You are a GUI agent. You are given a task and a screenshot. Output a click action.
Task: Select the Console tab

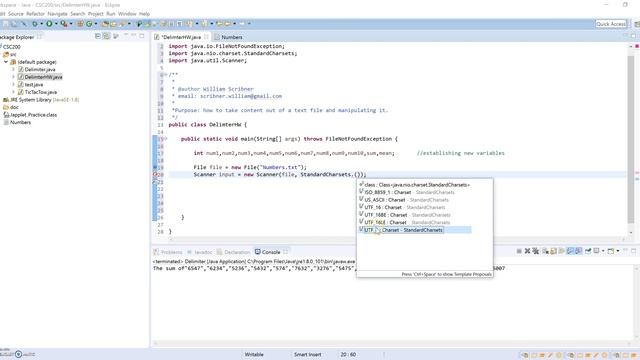pos(268,252)
